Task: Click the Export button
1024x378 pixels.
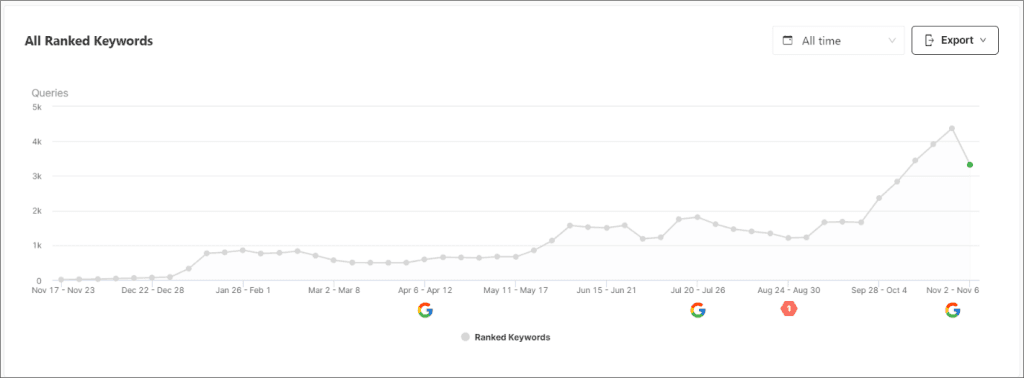Action: pyautogui.click(x=955, y=40)
